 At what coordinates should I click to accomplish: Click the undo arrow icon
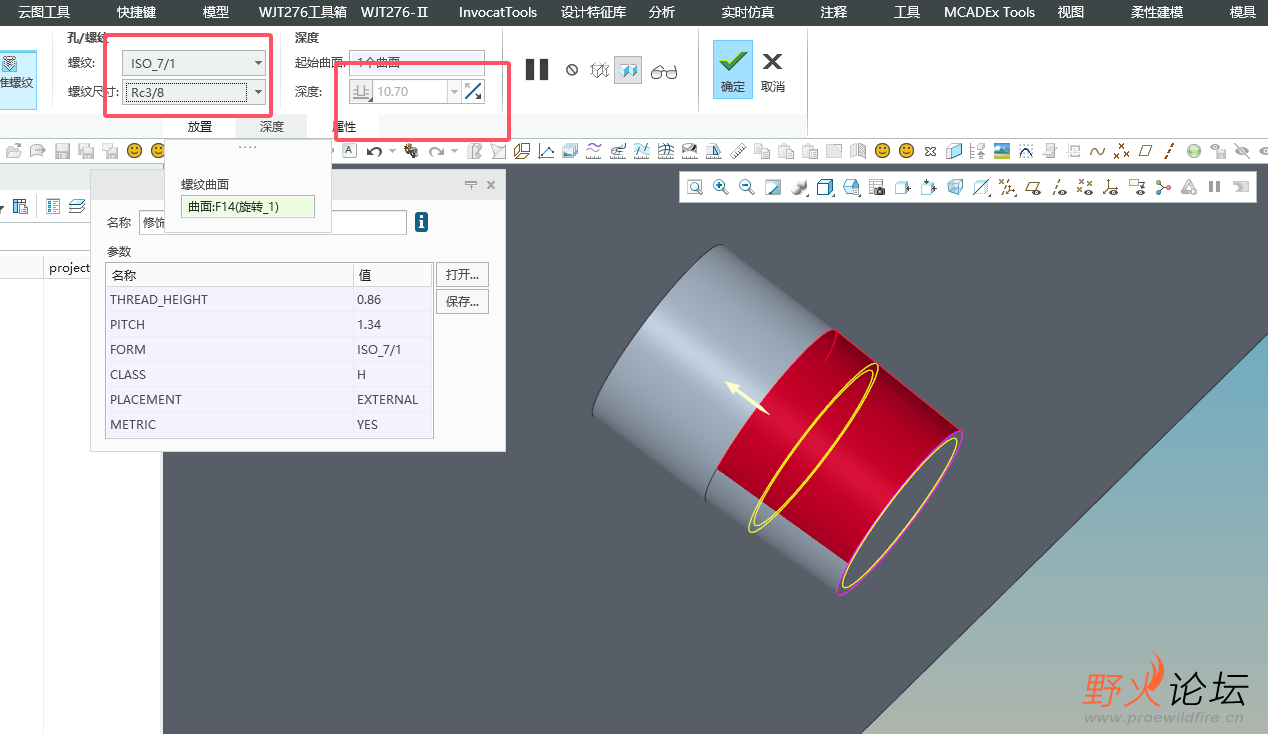374,151
